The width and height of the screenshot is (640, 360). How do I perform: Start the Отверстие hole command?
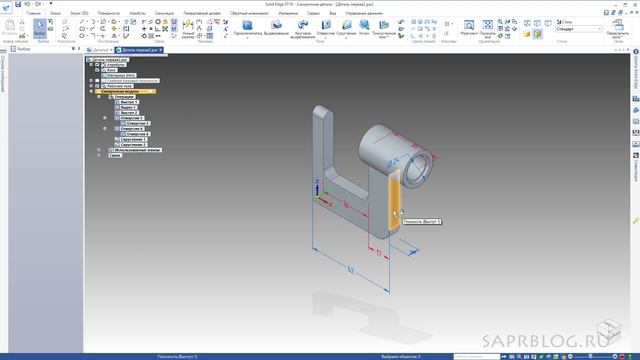coord(325,28)
